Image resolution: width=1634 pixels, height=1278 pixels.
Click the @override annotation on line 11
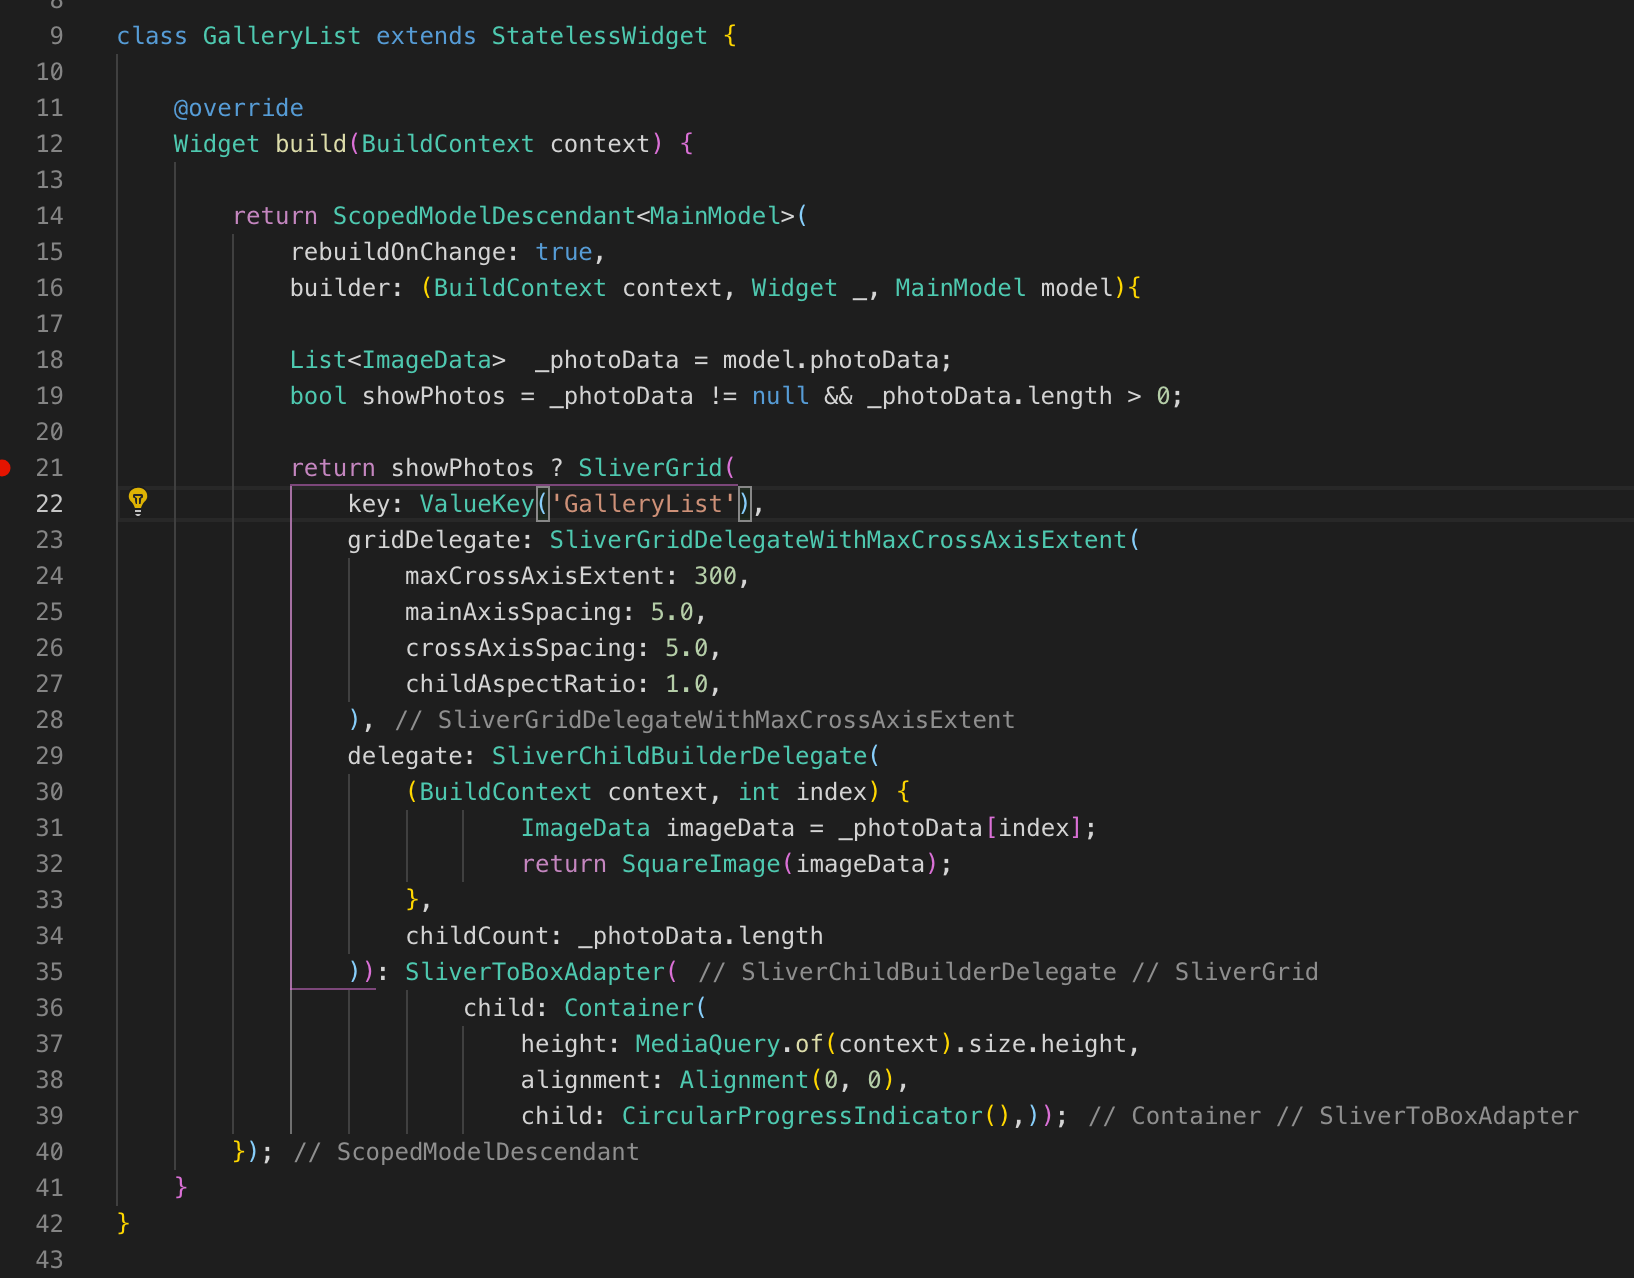pyautogui.click(x=239, y=107)
